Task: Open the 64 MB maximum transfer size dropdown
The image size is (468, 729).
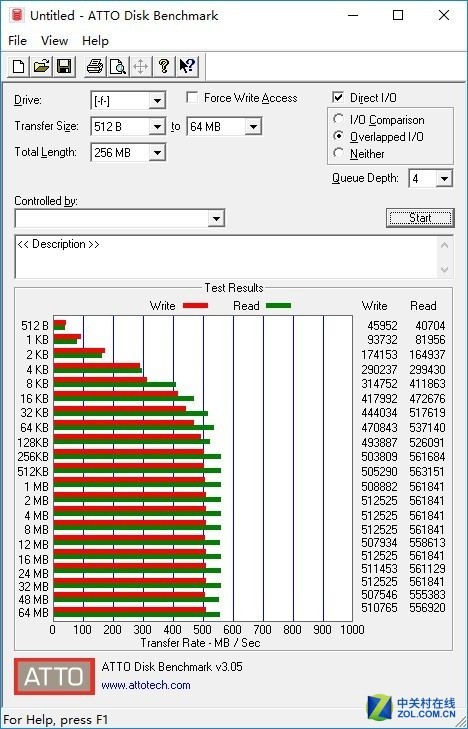Action: [x=253, y=126]
